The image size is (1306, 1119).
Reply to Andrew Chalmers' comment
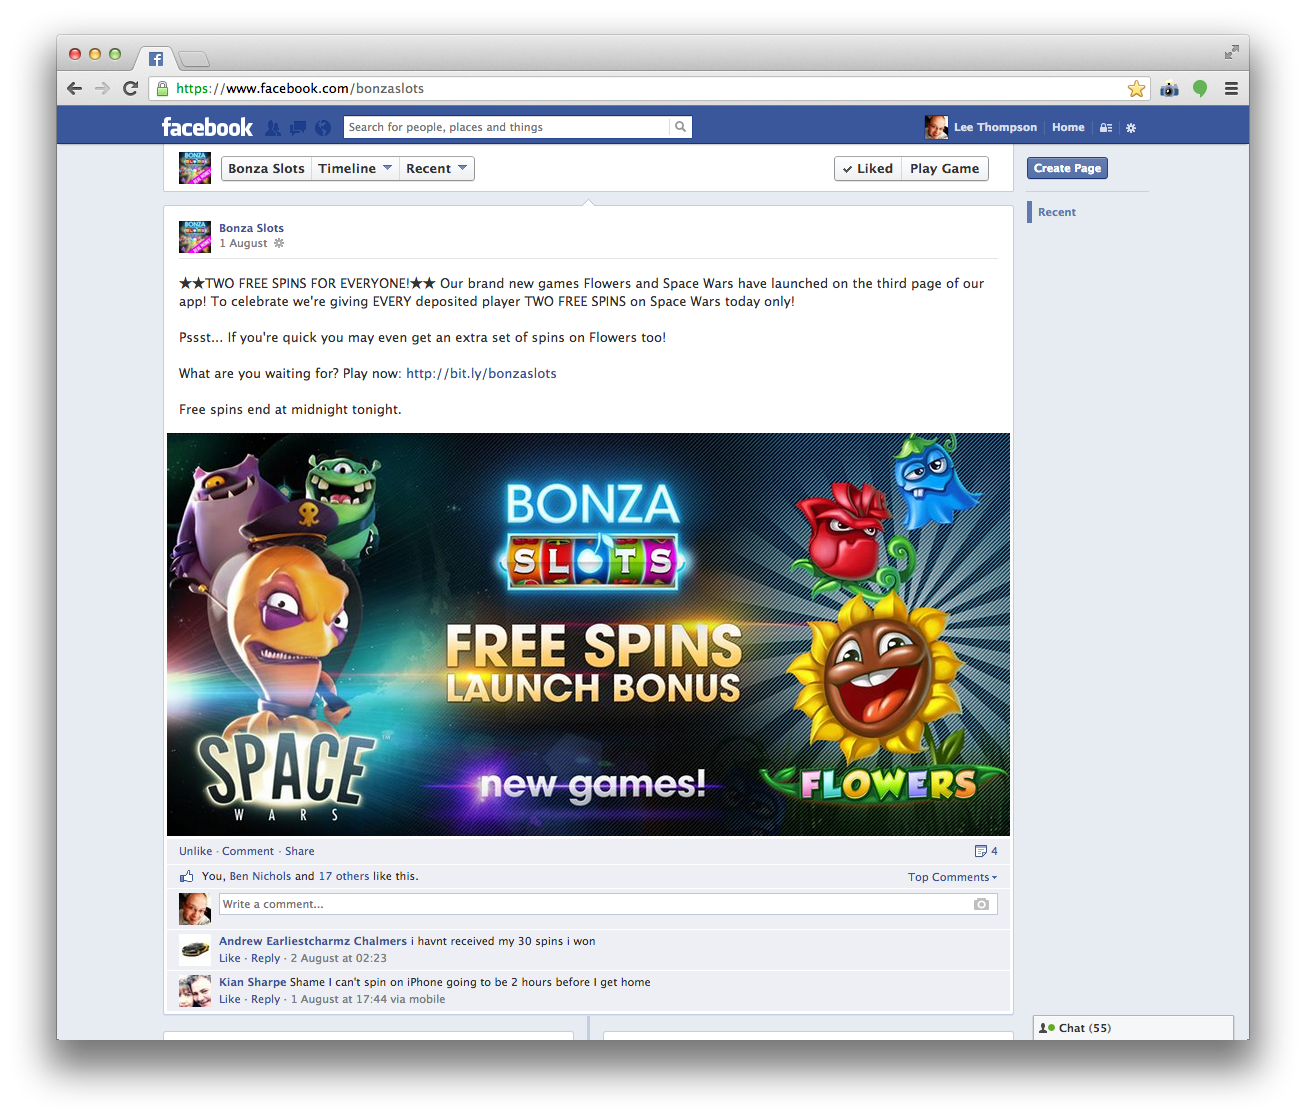(265, 958)
